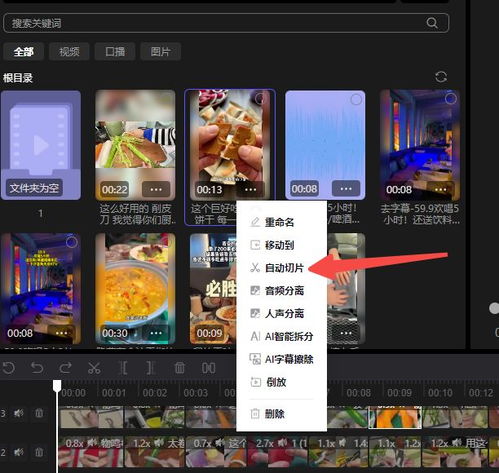Image resolution: width=499 pixels, height=473 pixels.
Task: Open more options on second-row 00:08 clip
Action: pyautogui.click(x=61, y=333)
